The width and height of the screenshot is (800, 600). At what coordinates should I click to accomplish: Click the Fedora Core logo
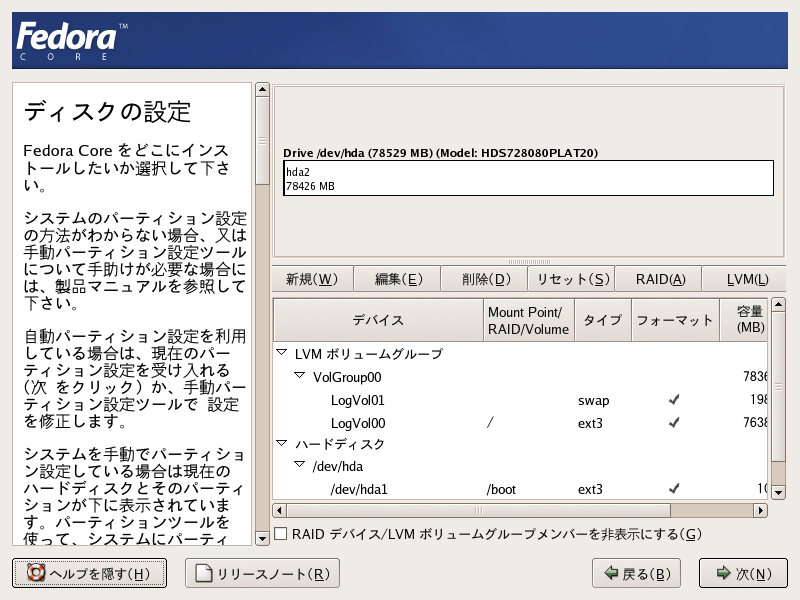pyautogui.click(x=72, y=41)
